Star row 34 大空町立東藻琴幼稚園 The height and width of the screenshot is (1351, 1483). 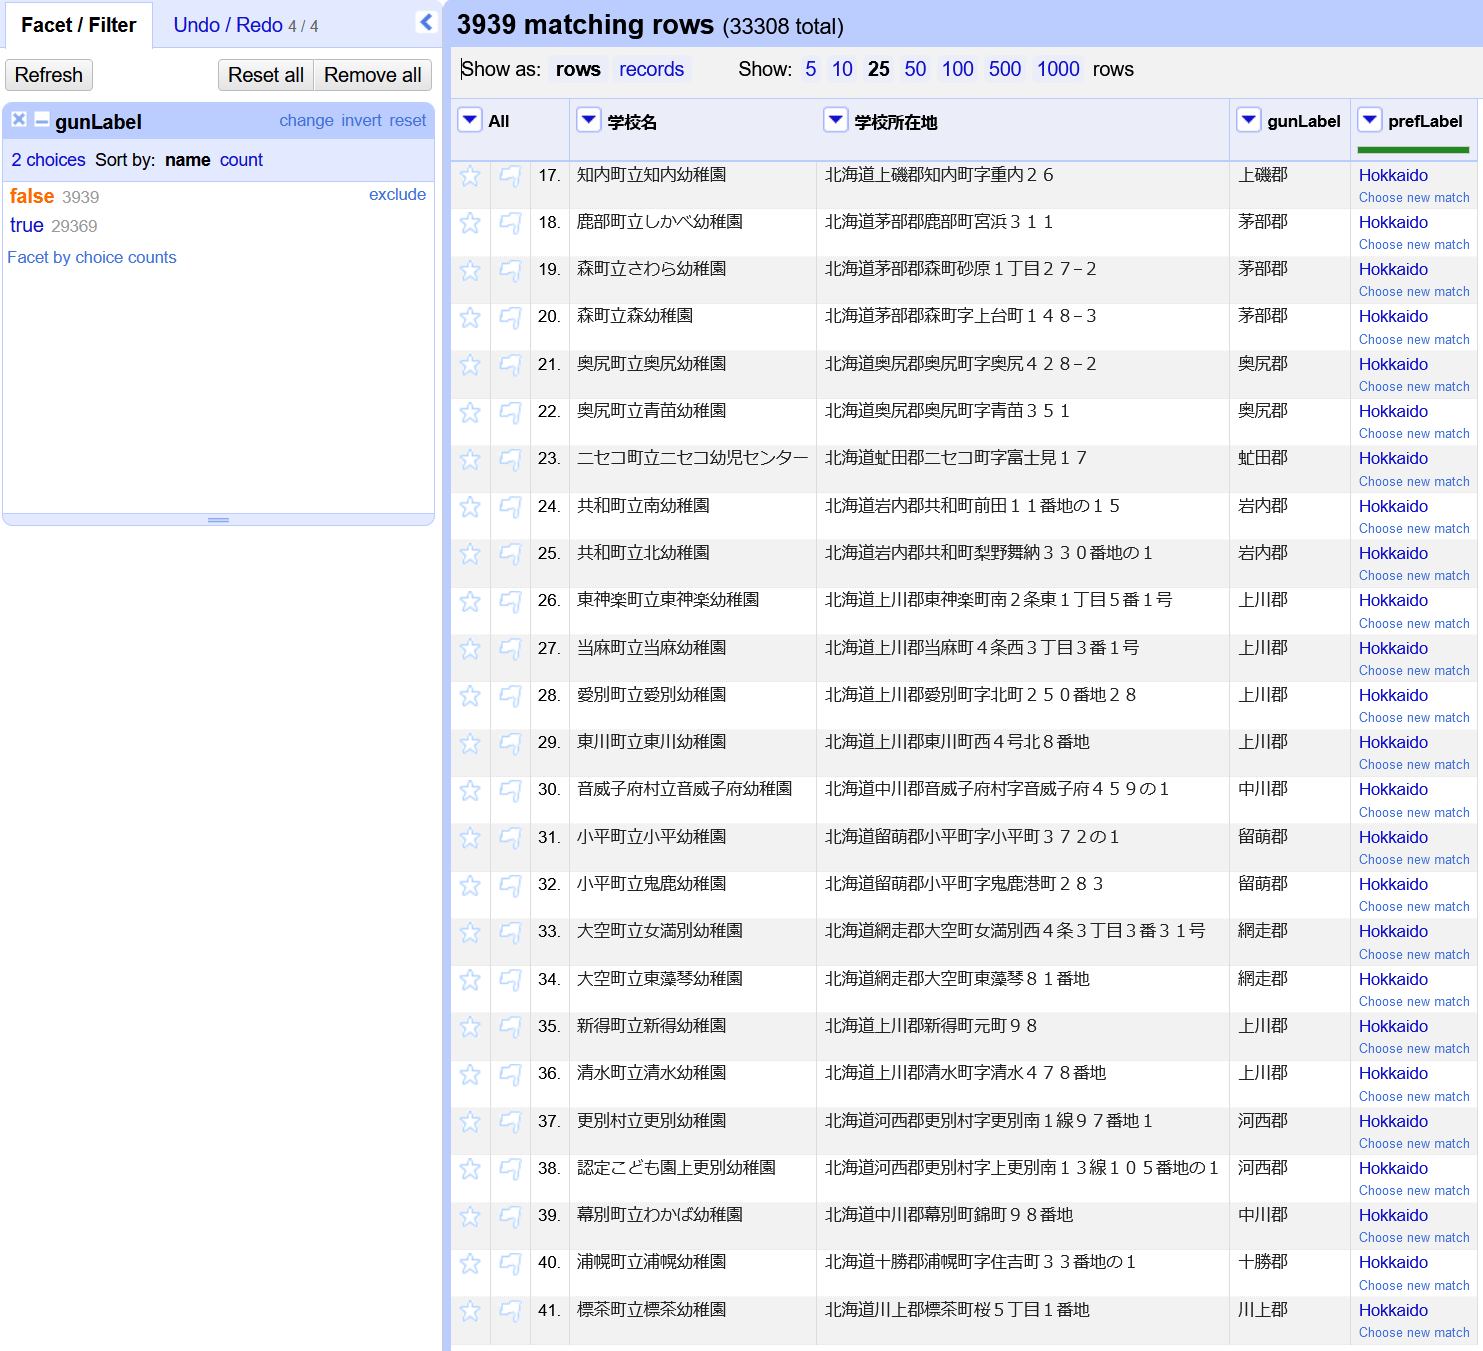(470, 981)
